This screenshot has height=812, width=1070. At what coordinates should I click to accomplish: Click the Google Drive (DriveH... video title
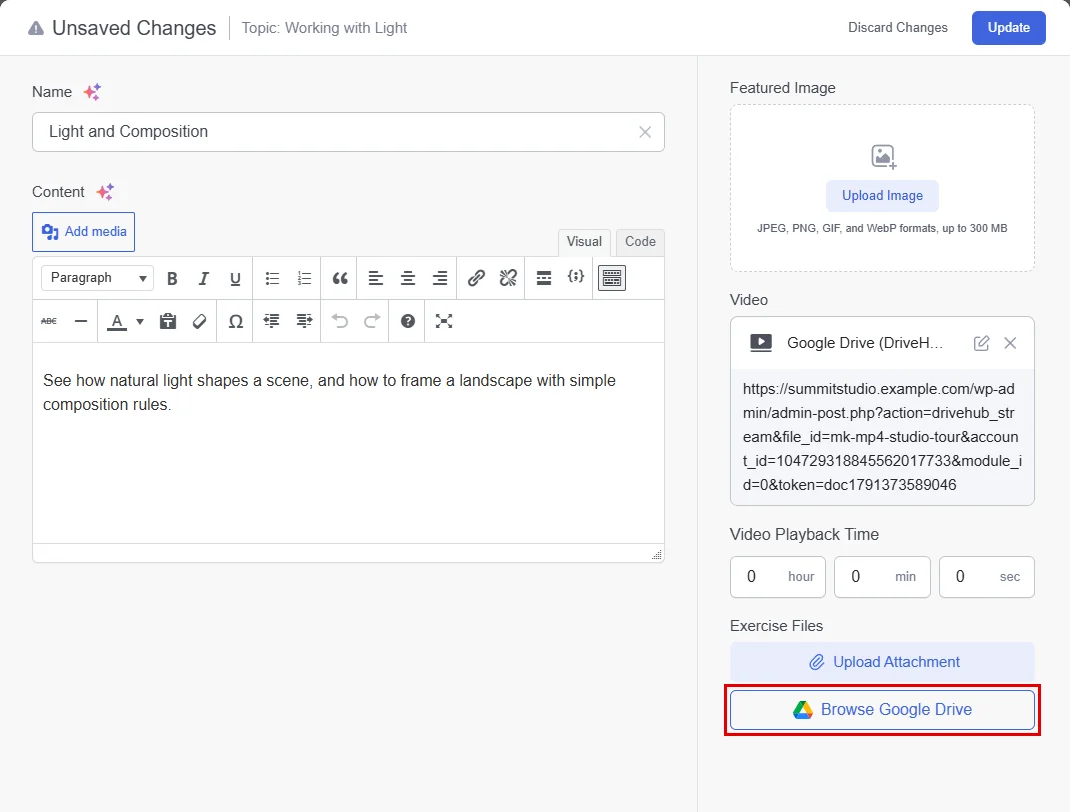pos(865,343)
